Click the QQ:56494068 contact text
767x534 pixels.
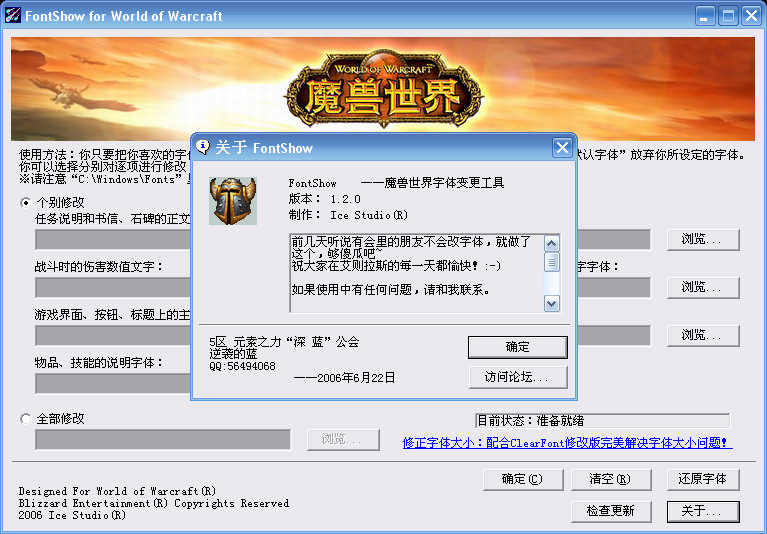coord(242,366)
